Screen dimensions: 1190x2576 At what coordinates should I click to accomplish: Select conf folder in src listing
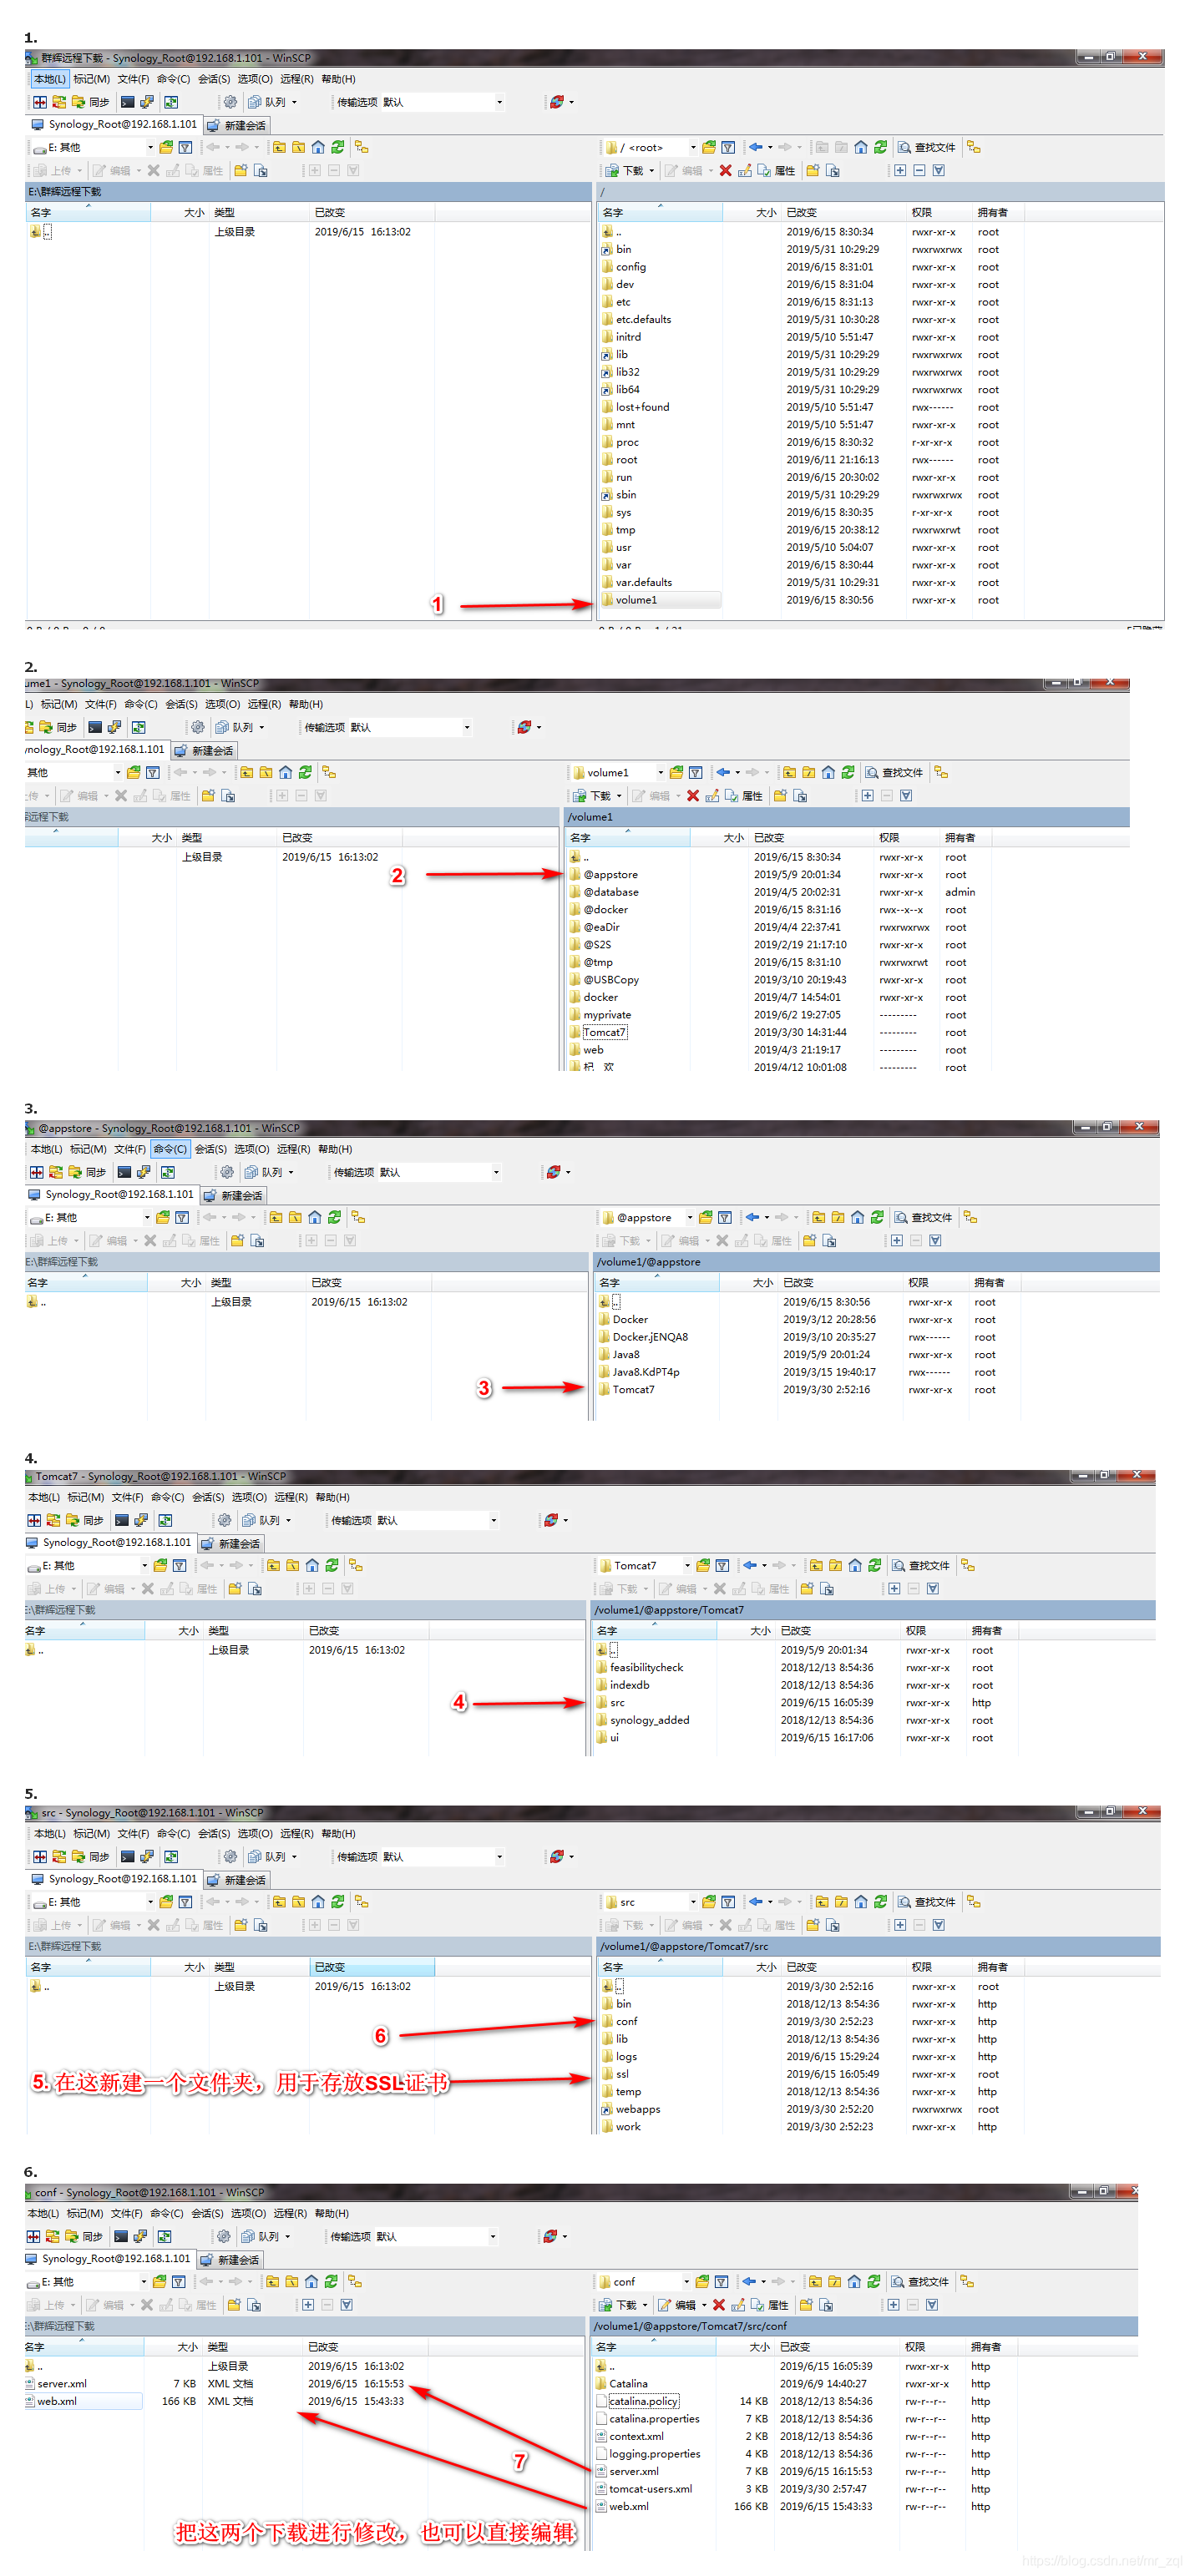pyautogui.click(x=619, y=2021)
